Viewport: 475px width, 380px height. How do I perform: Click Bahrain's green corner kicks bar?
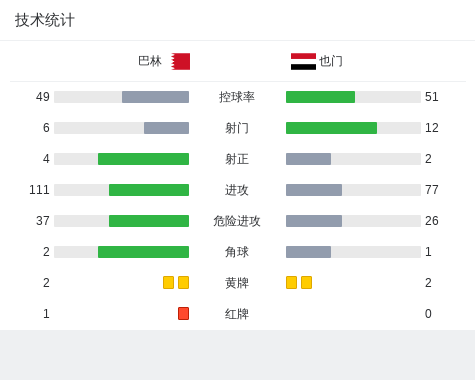[x=143, y=252]
